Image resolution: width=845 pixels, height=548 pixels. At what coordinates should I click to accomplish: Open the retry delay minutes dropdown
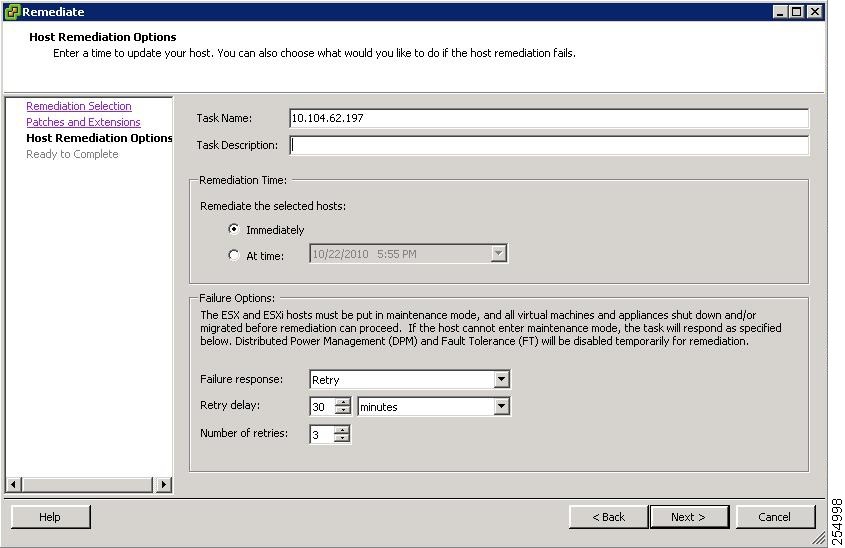[501, 406]
